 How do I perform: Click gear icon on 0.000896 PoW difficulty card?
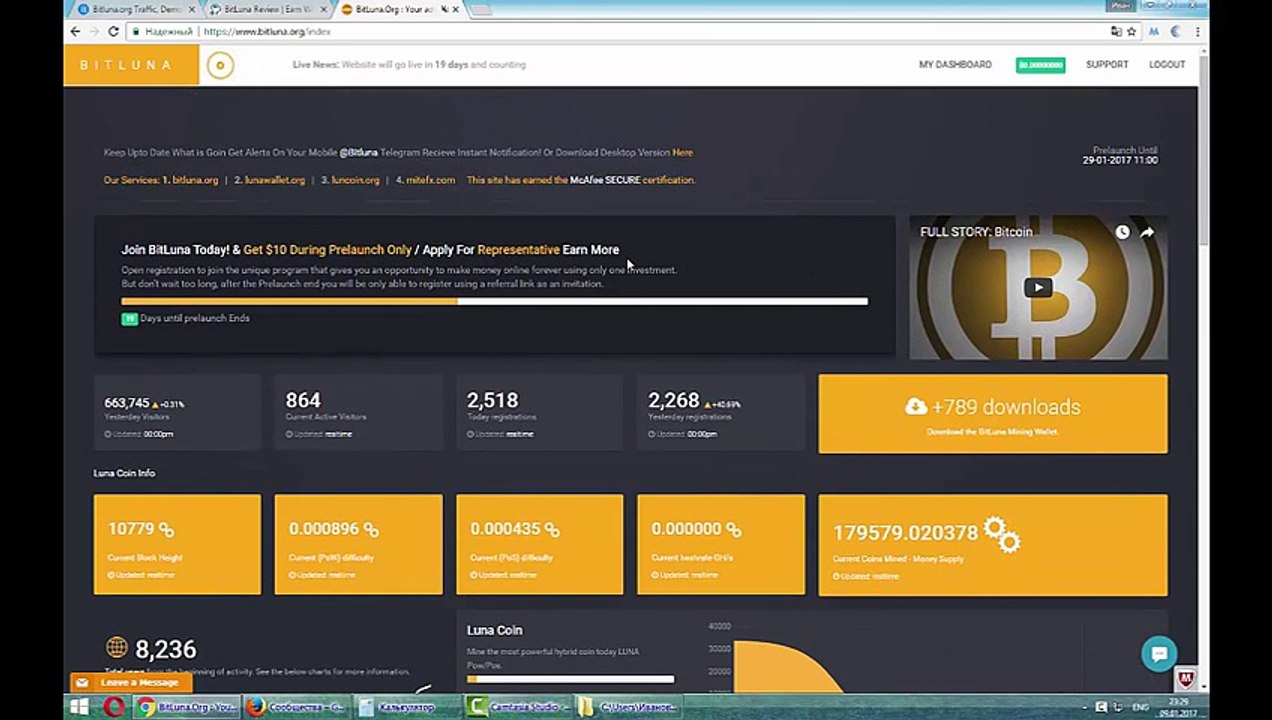click(371, 529)
